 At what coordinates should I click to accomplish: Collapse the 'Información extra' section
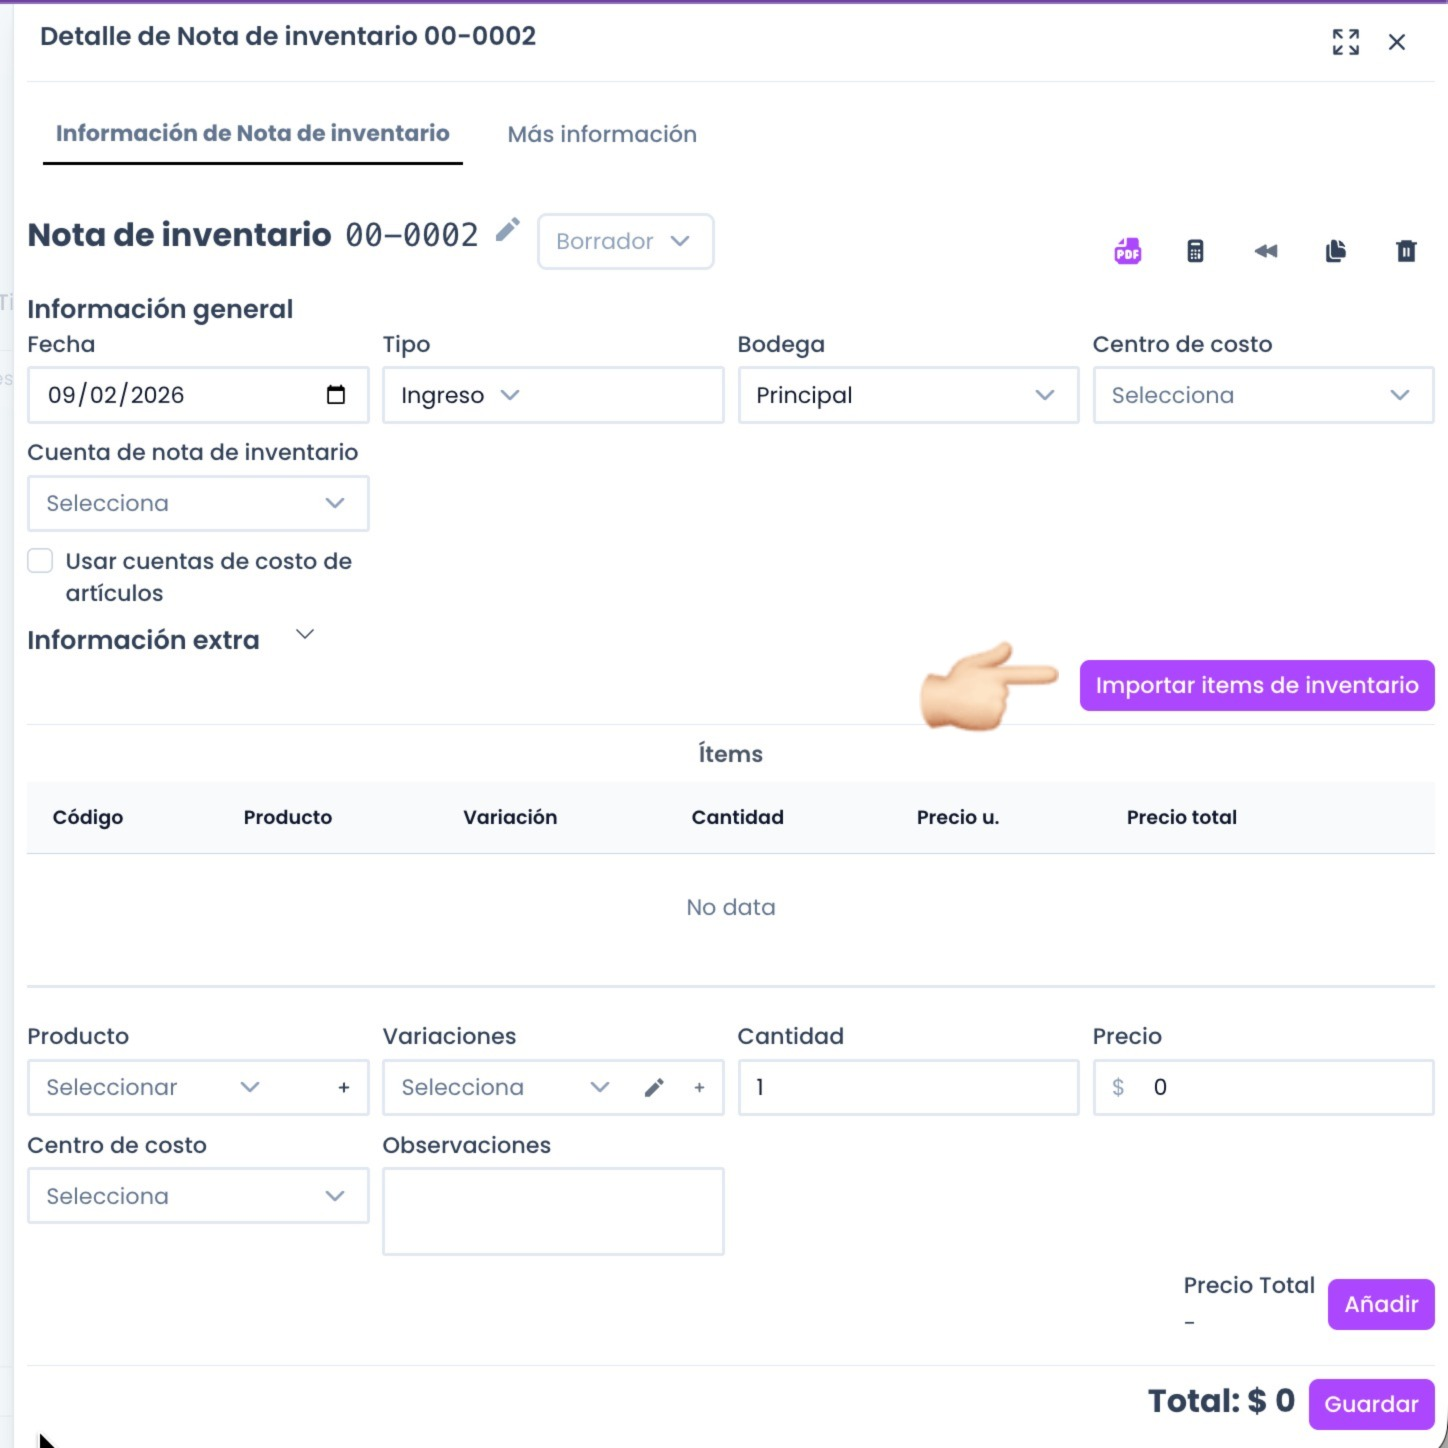pos(304,634)
